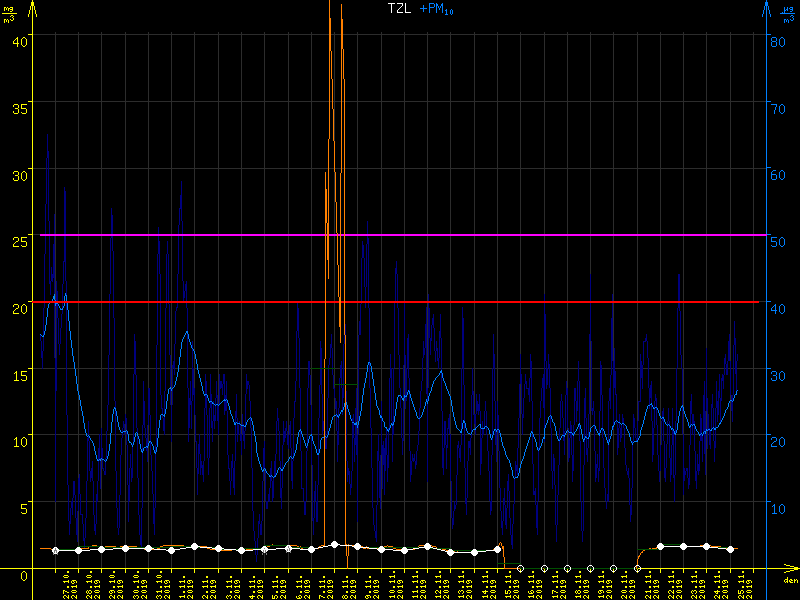Screen dimensions: 800x600
Task: Click the white data marker at 14.11.2019
Action: (x=497, y=549)
